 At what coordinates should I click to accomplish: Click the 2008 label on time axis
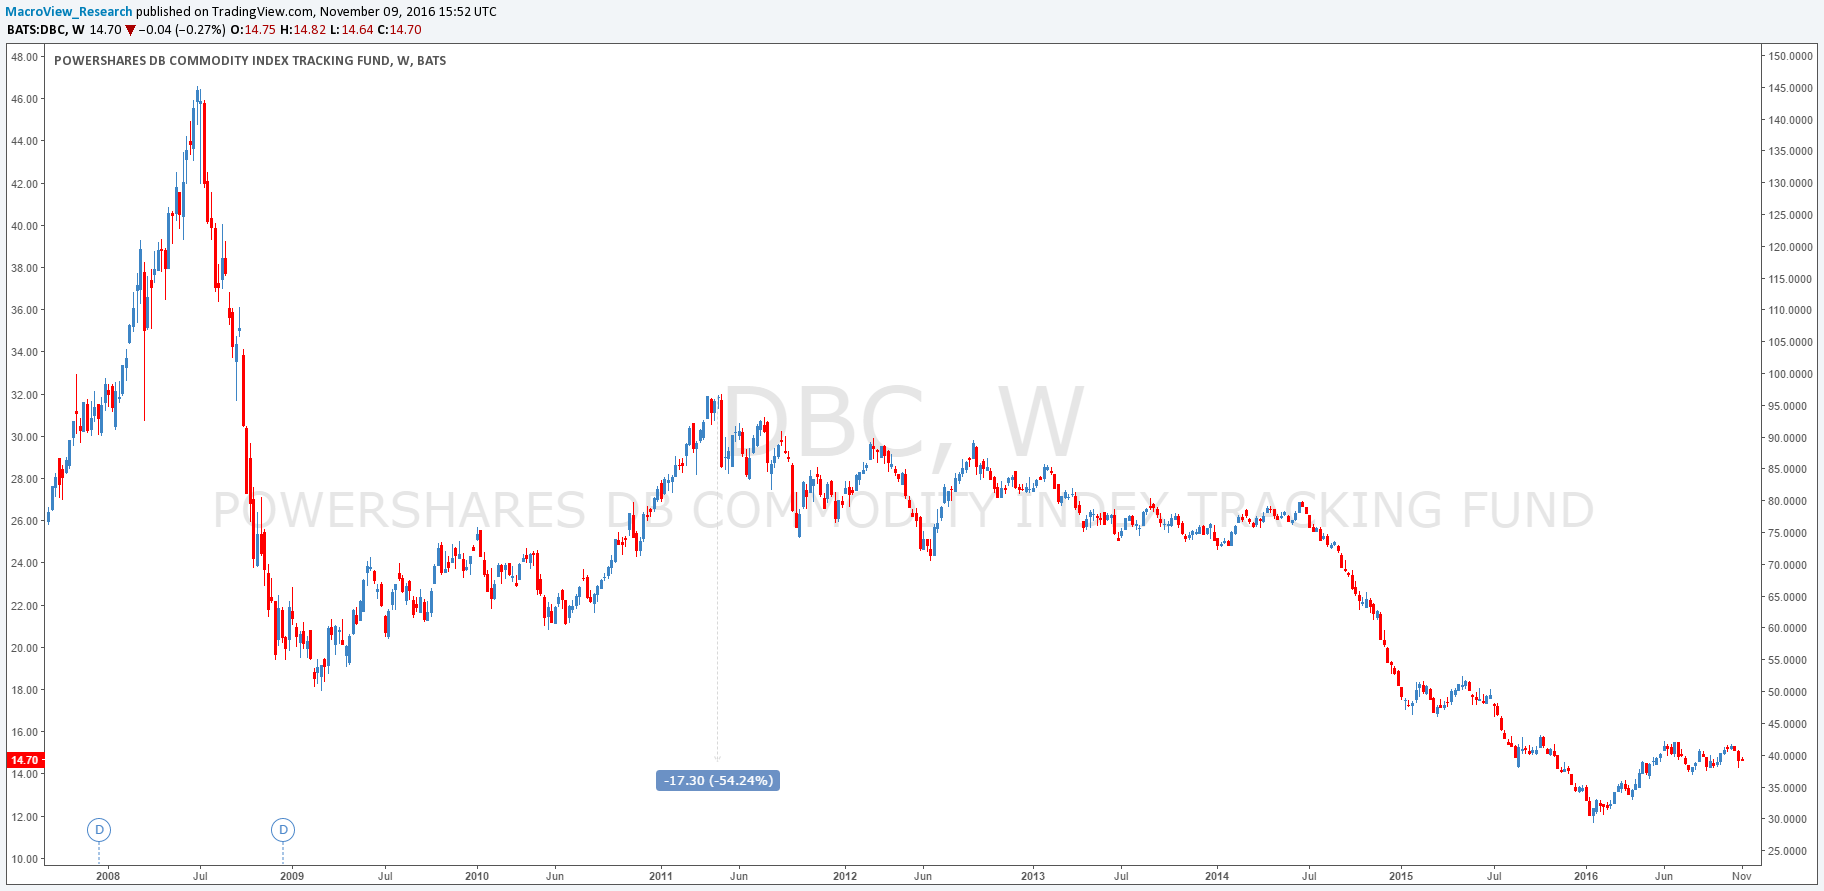point(107,876)
